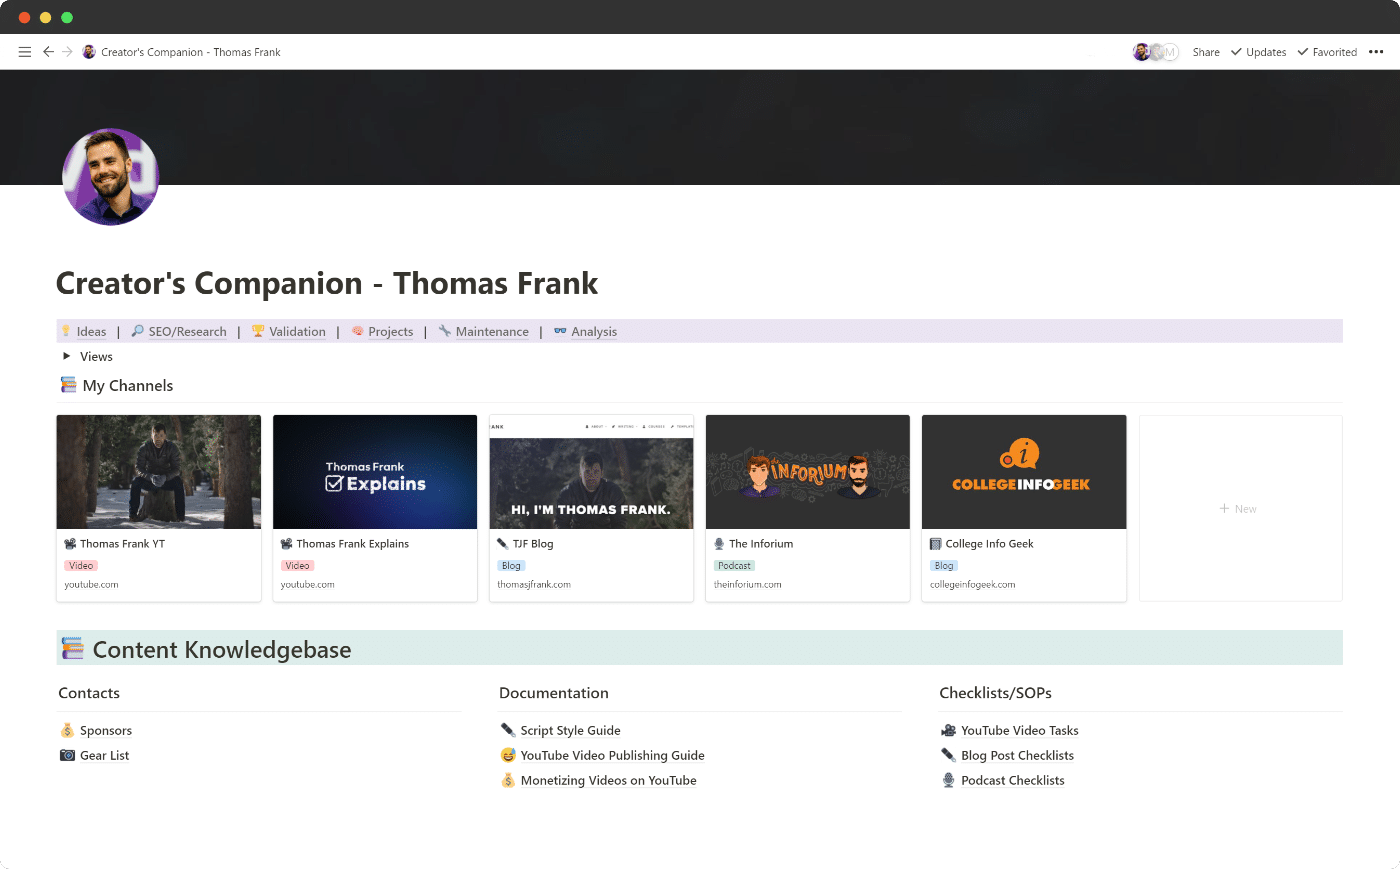This screenshot has width=1400, height=869.
Task: Click the page title Creator's Companion heading
Action: click(327, 284)
